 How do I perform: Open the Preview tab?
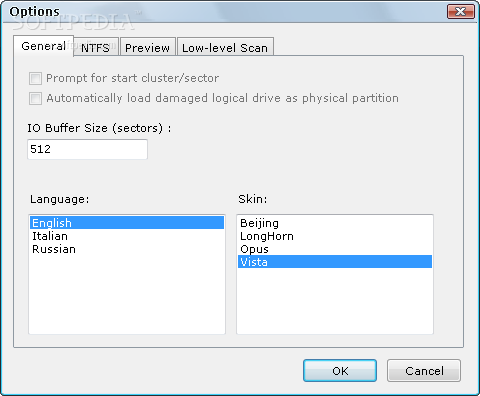tap(147, 47)
